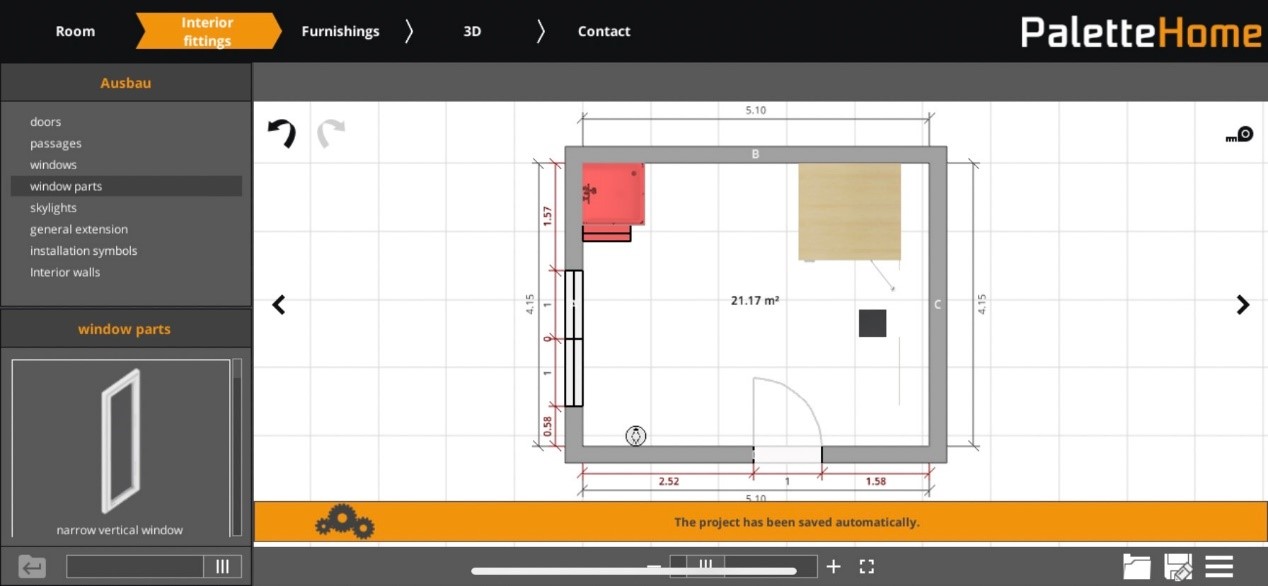Viewport: 1268px width, 586px height.
Task: Open the project folder icon
Action: 1137,567
